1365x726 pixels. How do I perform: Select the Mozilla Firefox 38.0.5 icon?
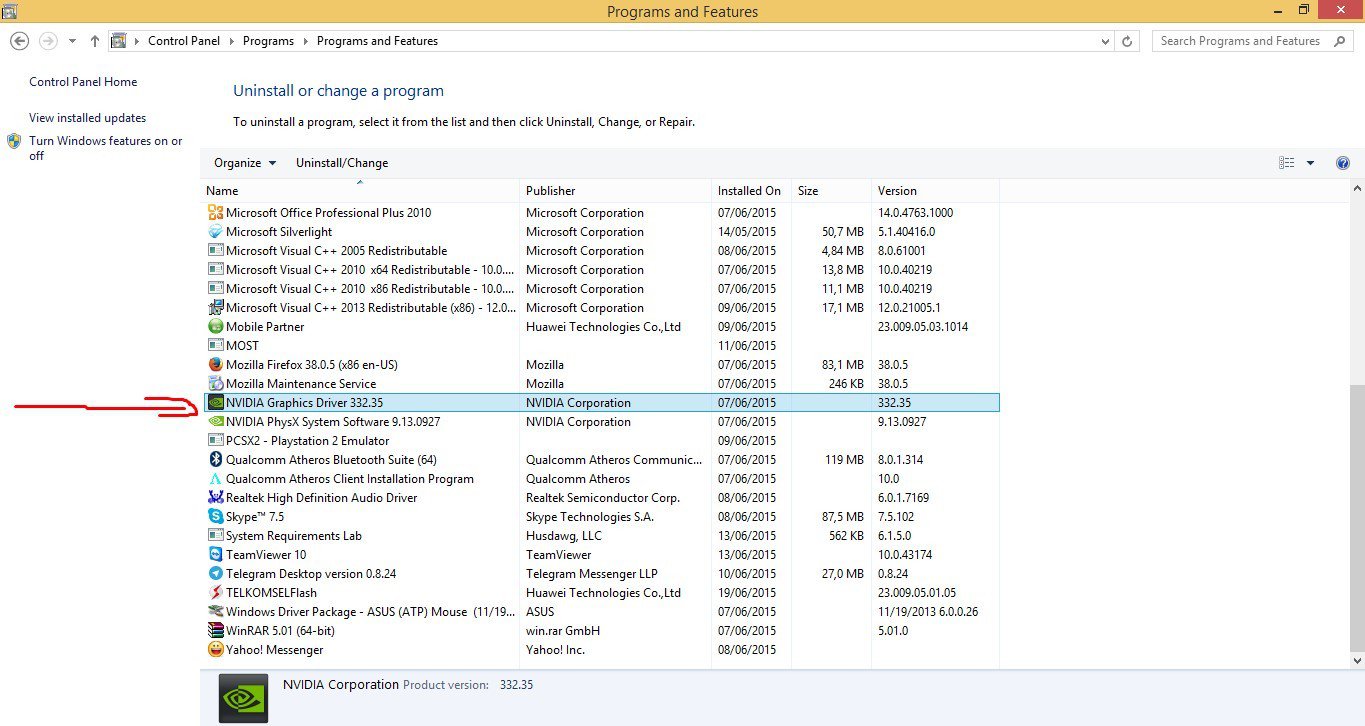(215, 365)
